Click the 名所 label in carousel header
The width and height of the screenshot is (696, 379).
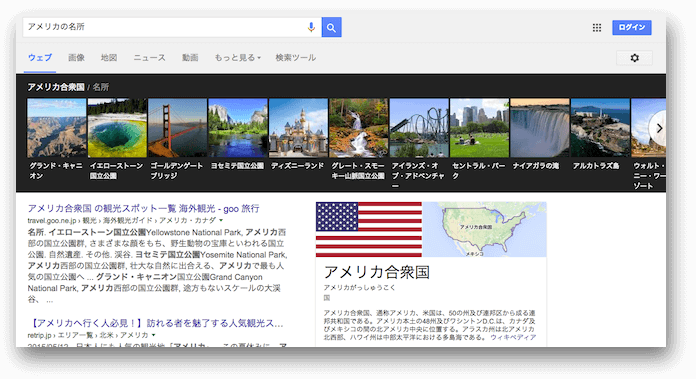click(x=101, y=87)
